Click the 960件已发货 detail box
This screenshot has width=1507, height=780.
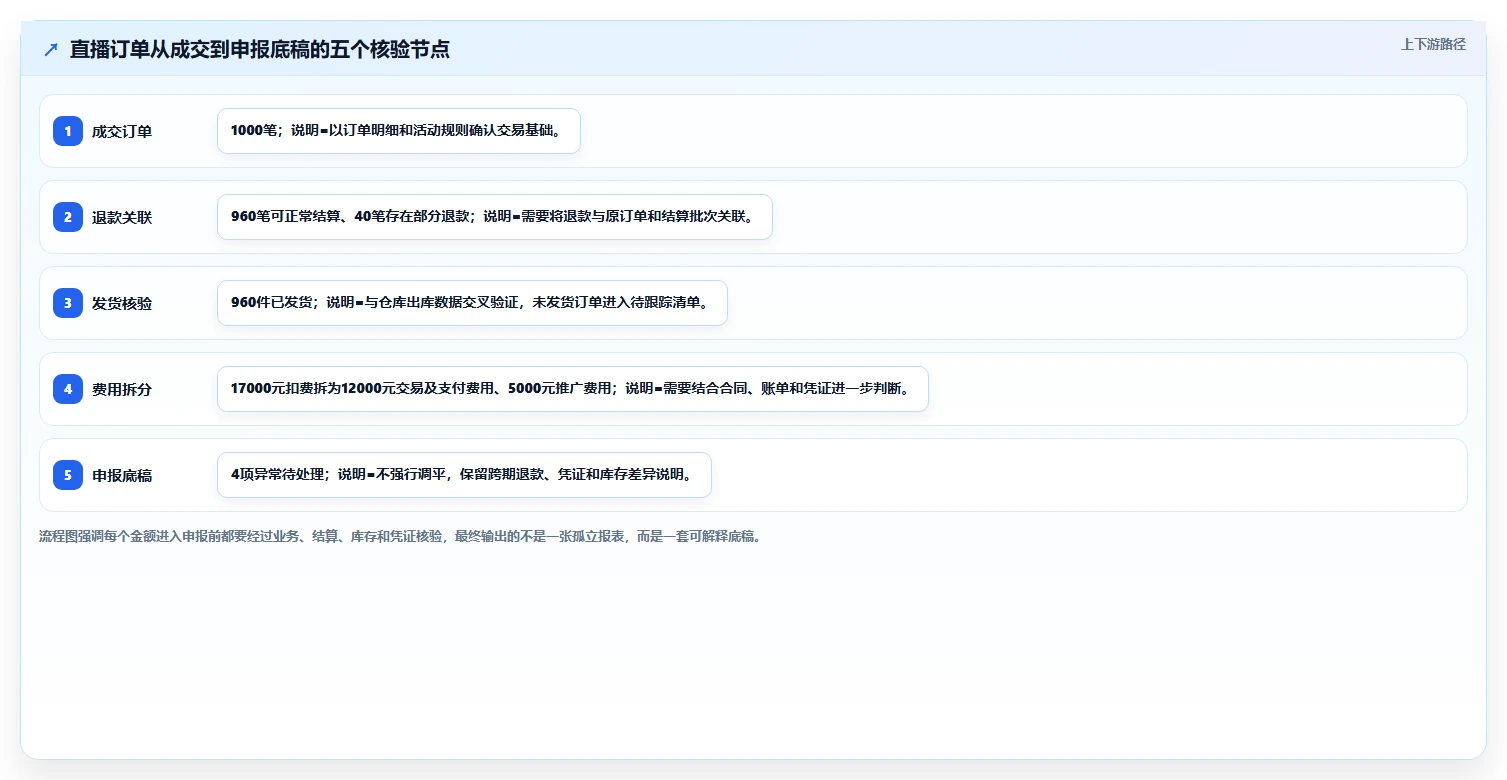[472, 303]
